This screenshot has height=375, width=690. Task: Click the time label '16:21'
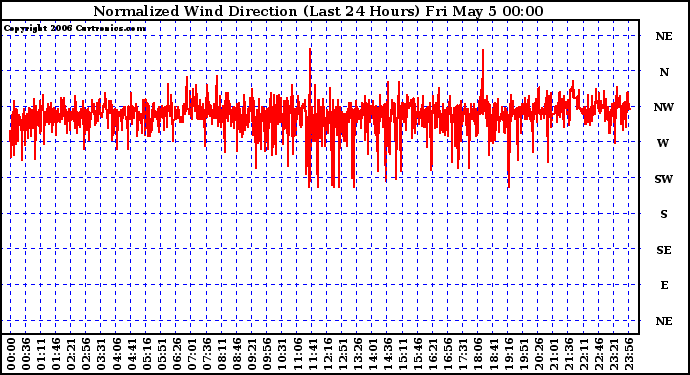point(432,354)
